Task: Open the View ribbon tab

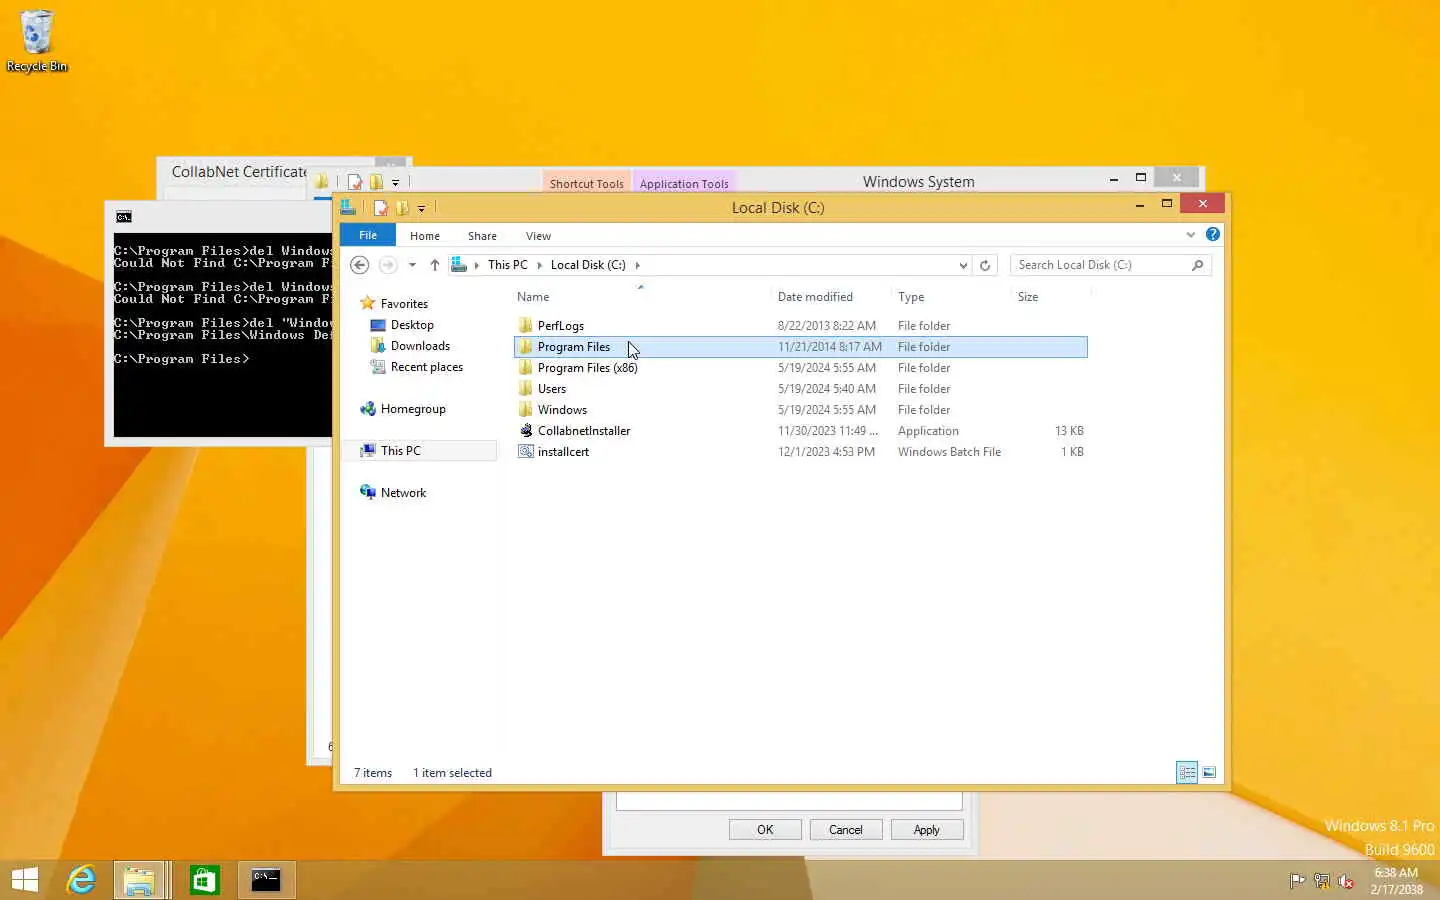Action: (x=538, y=236)
